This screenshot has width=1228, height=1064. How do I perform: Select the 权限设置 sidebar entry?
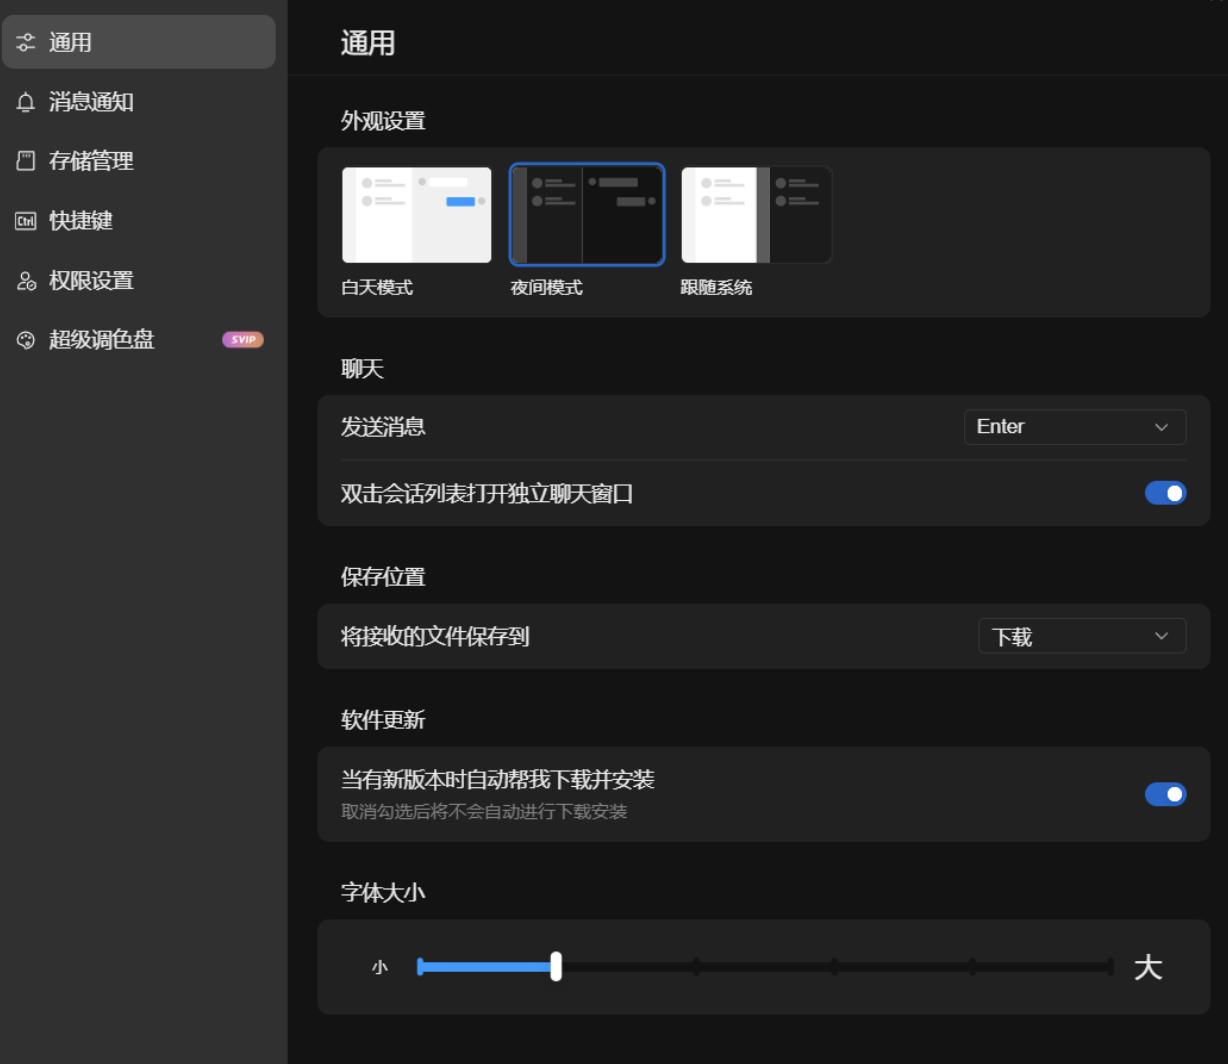pyautogui.click(x=90, y=282)
